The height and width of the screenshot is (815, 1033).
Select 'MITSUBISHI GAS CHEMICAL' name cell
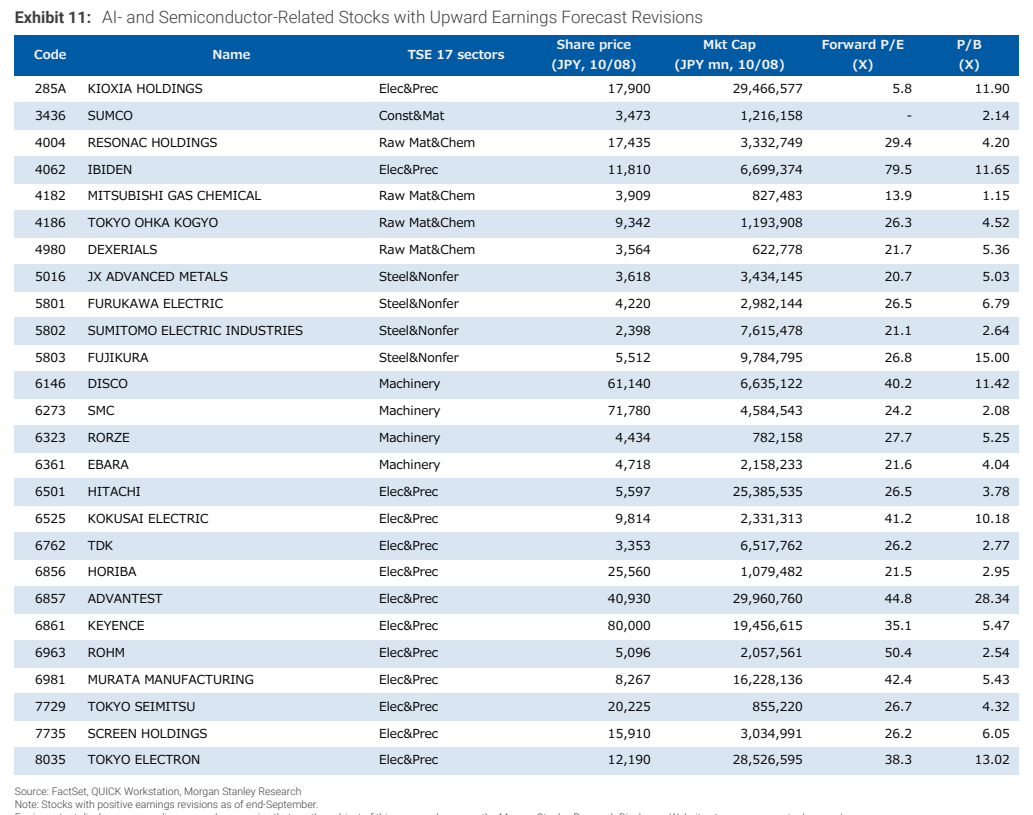click(175, 196)
